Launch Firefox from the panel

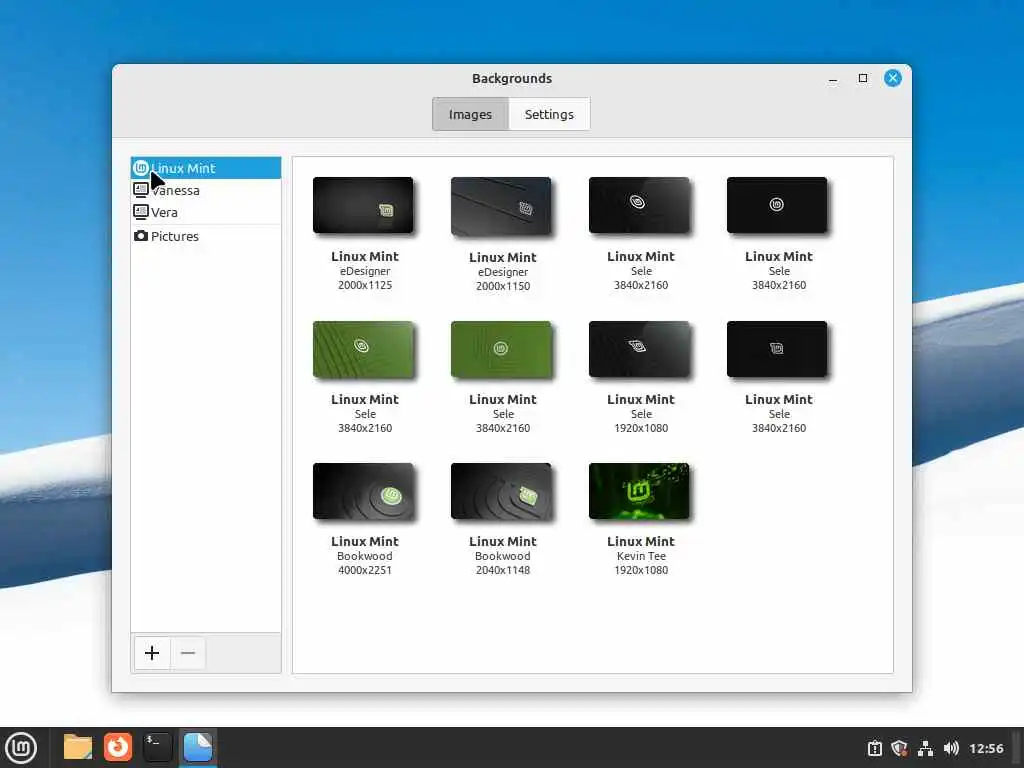118,747
